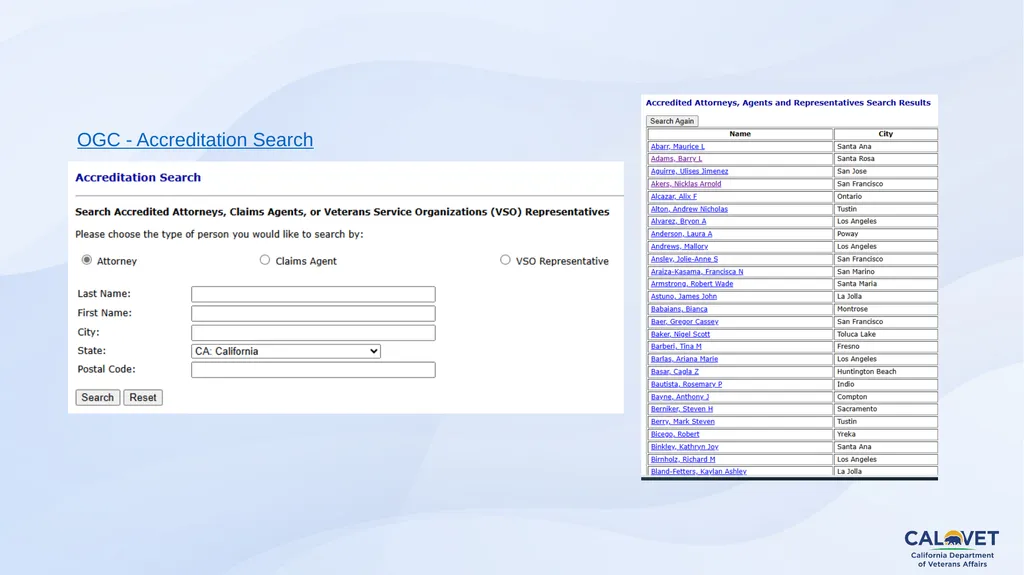Open the Baker, Nigel Scott link
Image resolution: width=1024 pixels, height=575 pixels.
coord(680,334)
